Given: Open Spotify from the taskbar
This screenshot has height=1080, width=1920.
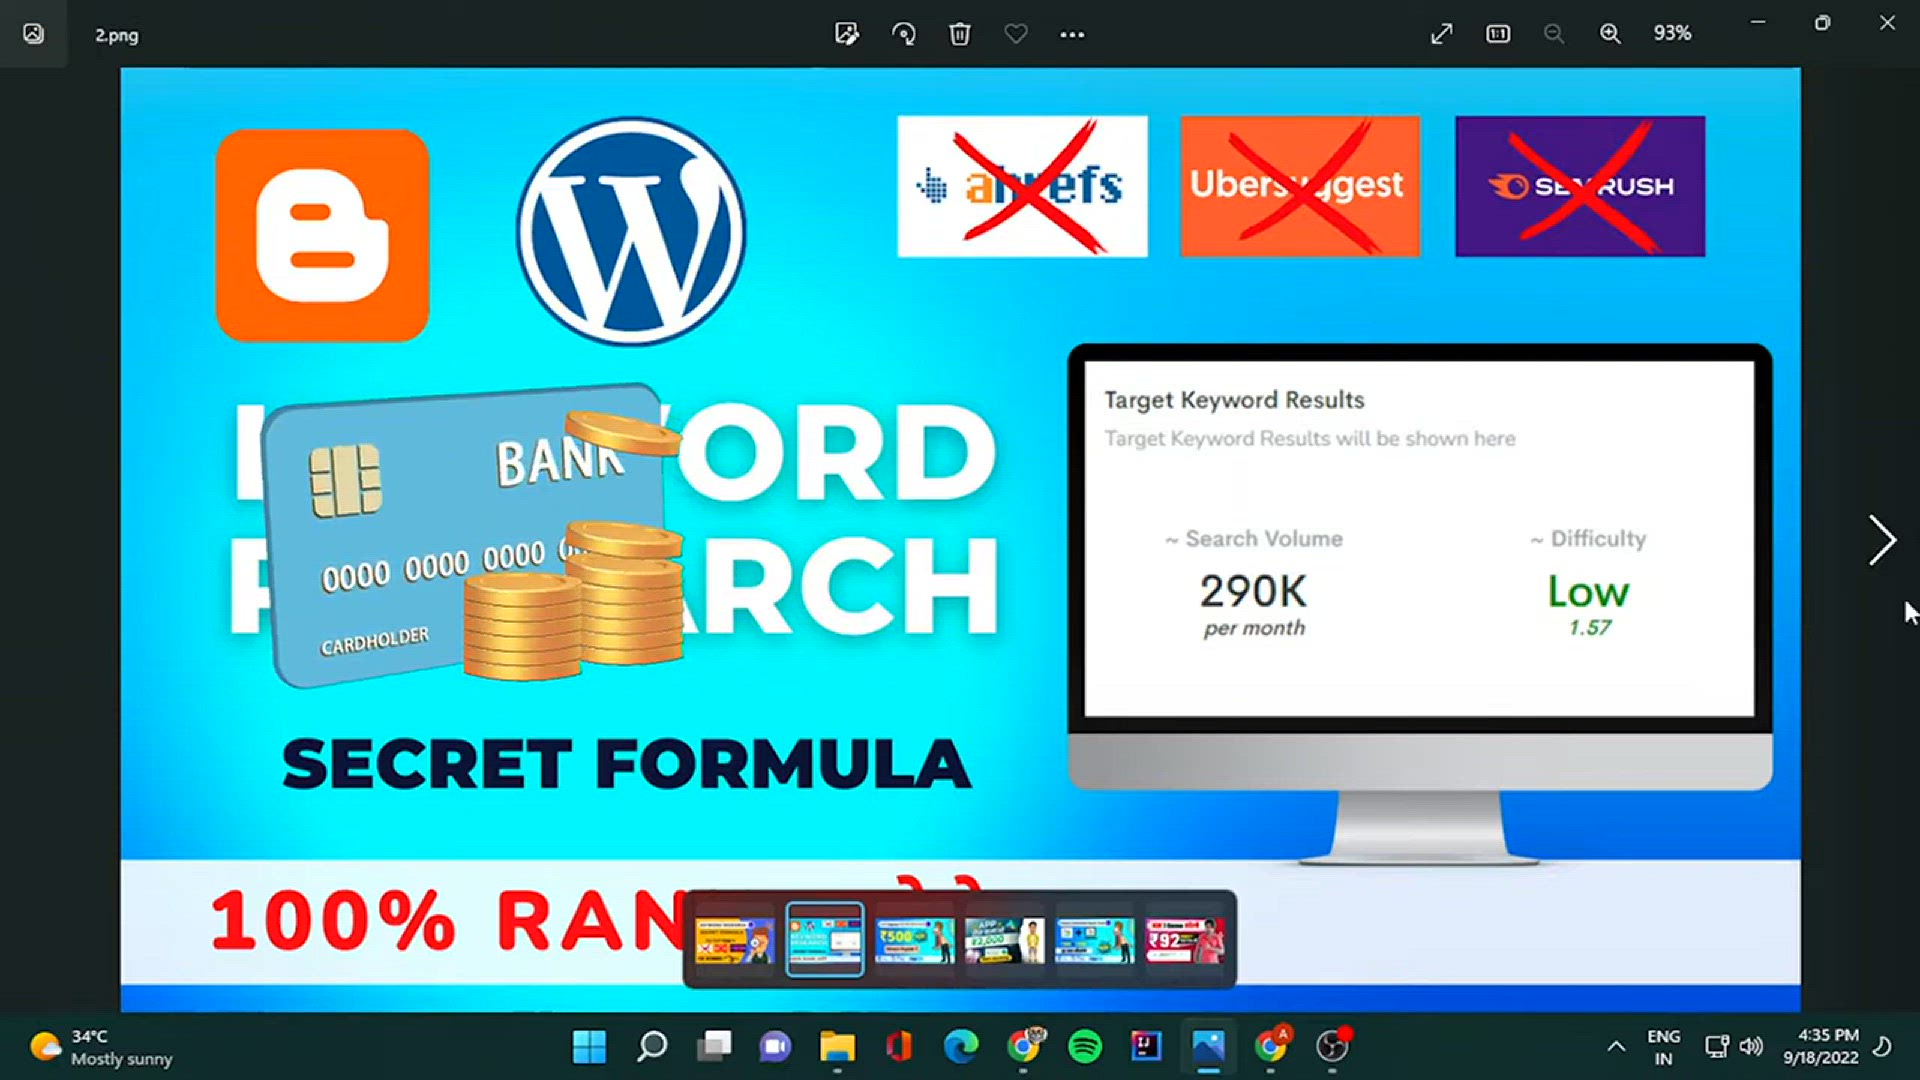Looking at the screenshot, I should tap(1085, 1047).
